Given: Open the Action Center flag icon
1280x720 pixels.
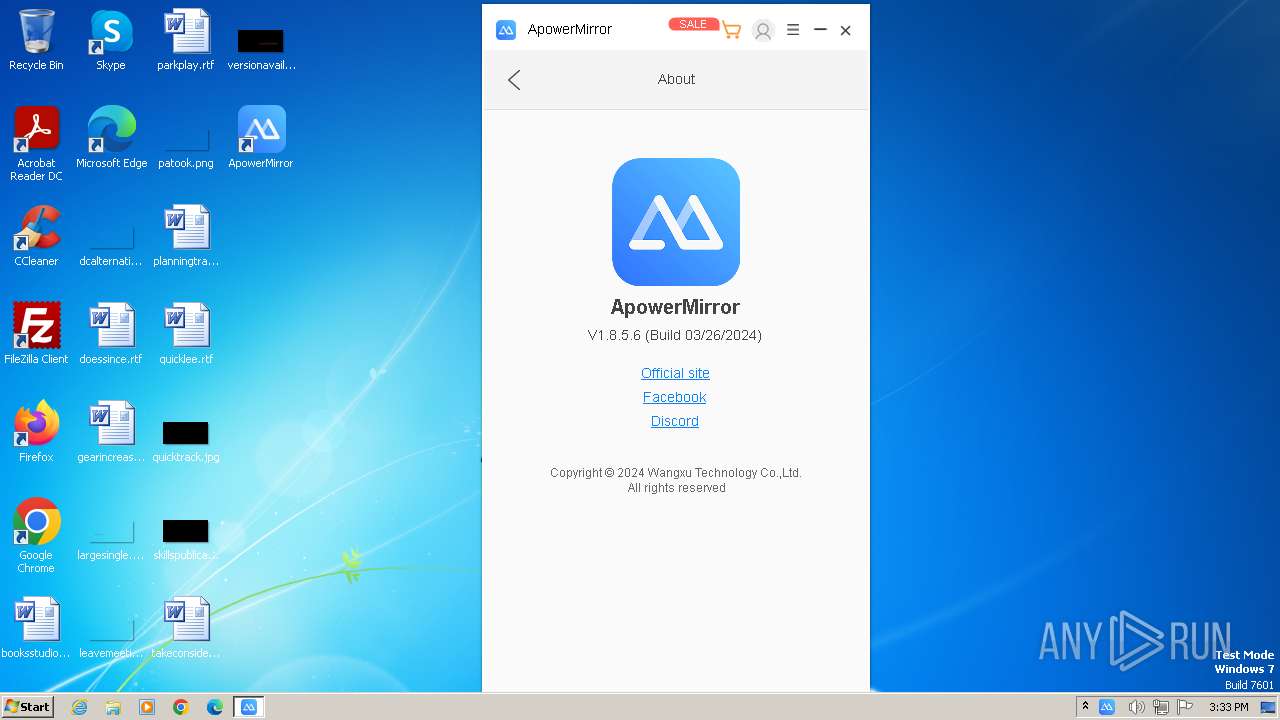Looking at the screenshot, I should pyautogui.click(x=1185, y=707).
